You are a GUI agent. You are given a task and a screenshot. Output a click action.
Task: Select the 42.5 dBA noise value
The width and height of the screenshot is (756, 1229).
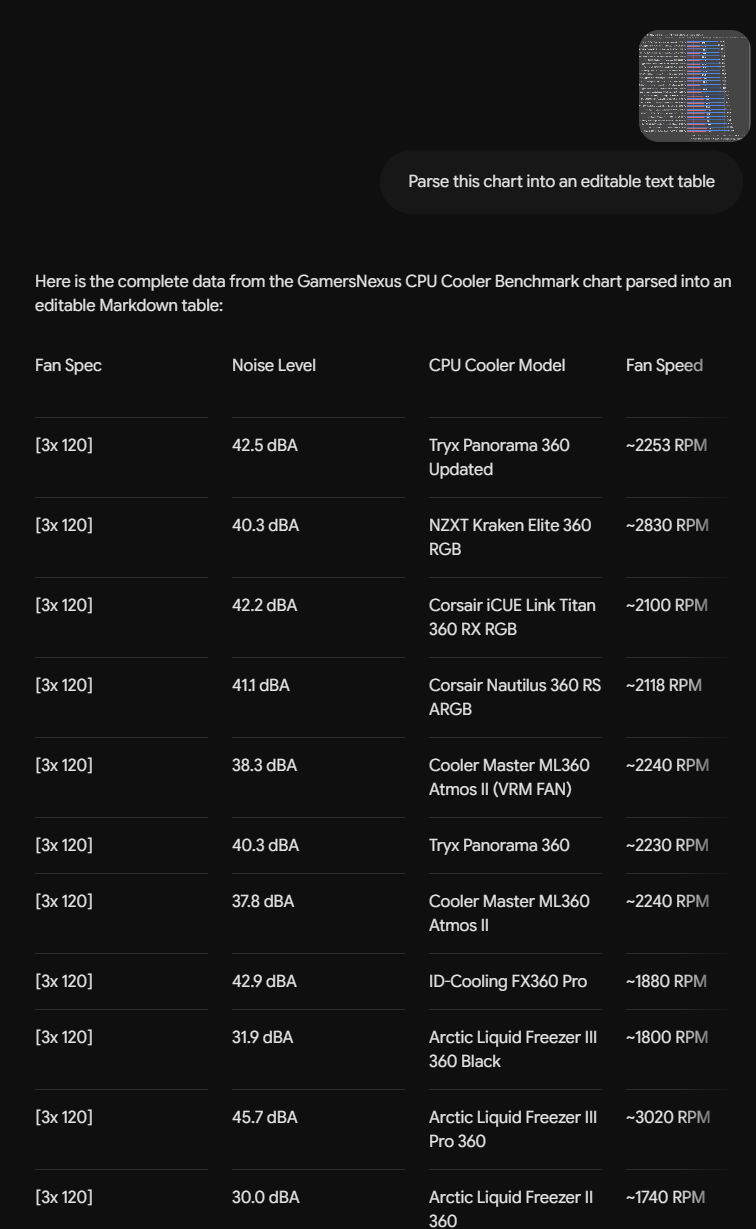click(x=265, y=445)
